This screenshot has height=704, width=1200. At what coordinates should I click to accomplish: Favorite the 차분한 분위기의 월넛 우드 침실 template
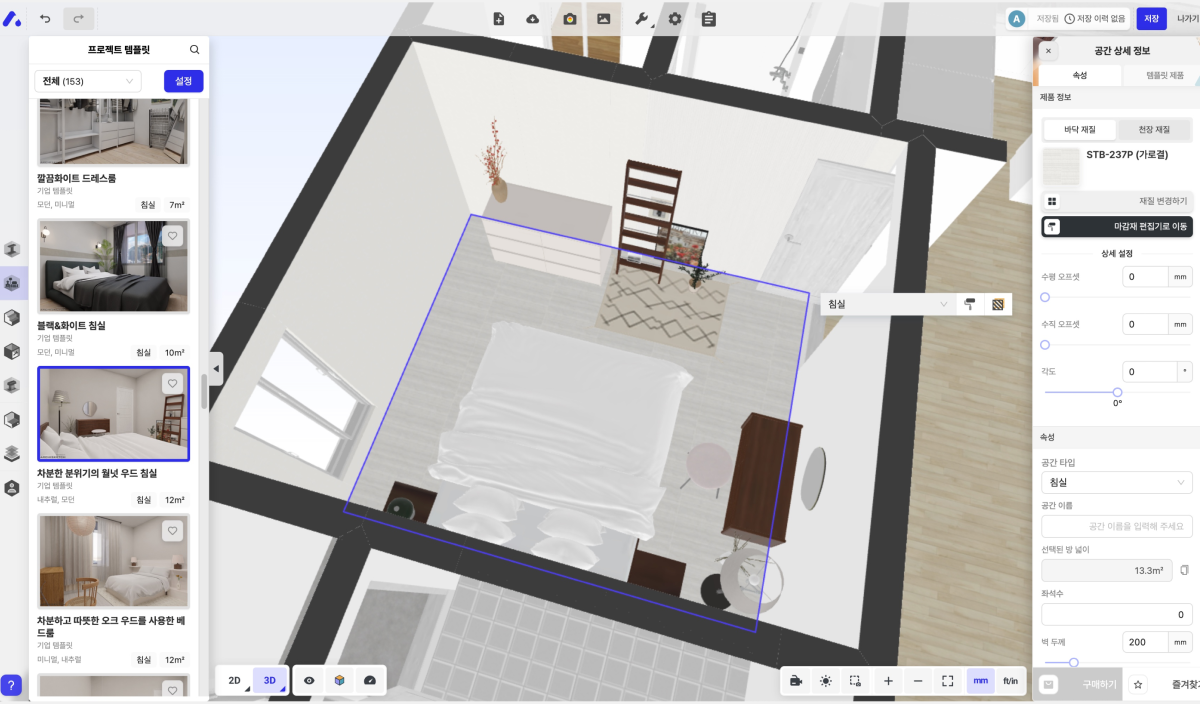[172, 383]
